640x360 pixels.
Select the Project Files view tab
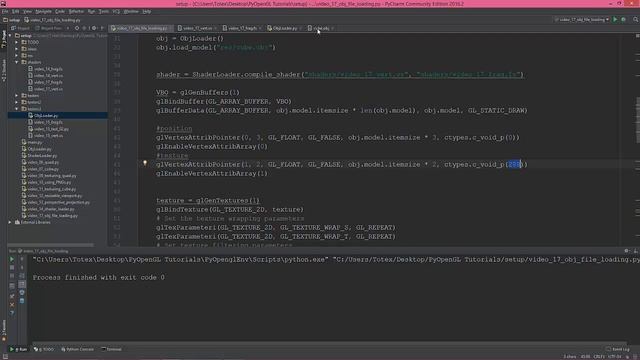pos(49,28)
